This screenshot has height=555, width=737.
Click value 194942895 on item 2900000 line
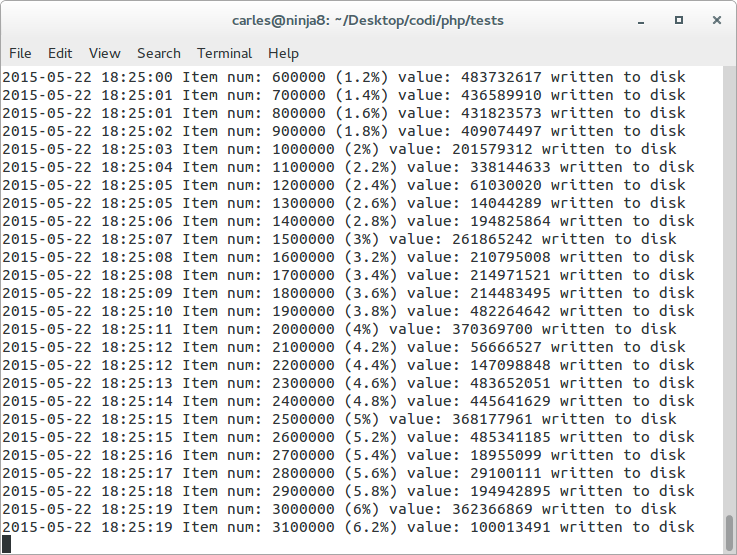[x=510, y=492]
